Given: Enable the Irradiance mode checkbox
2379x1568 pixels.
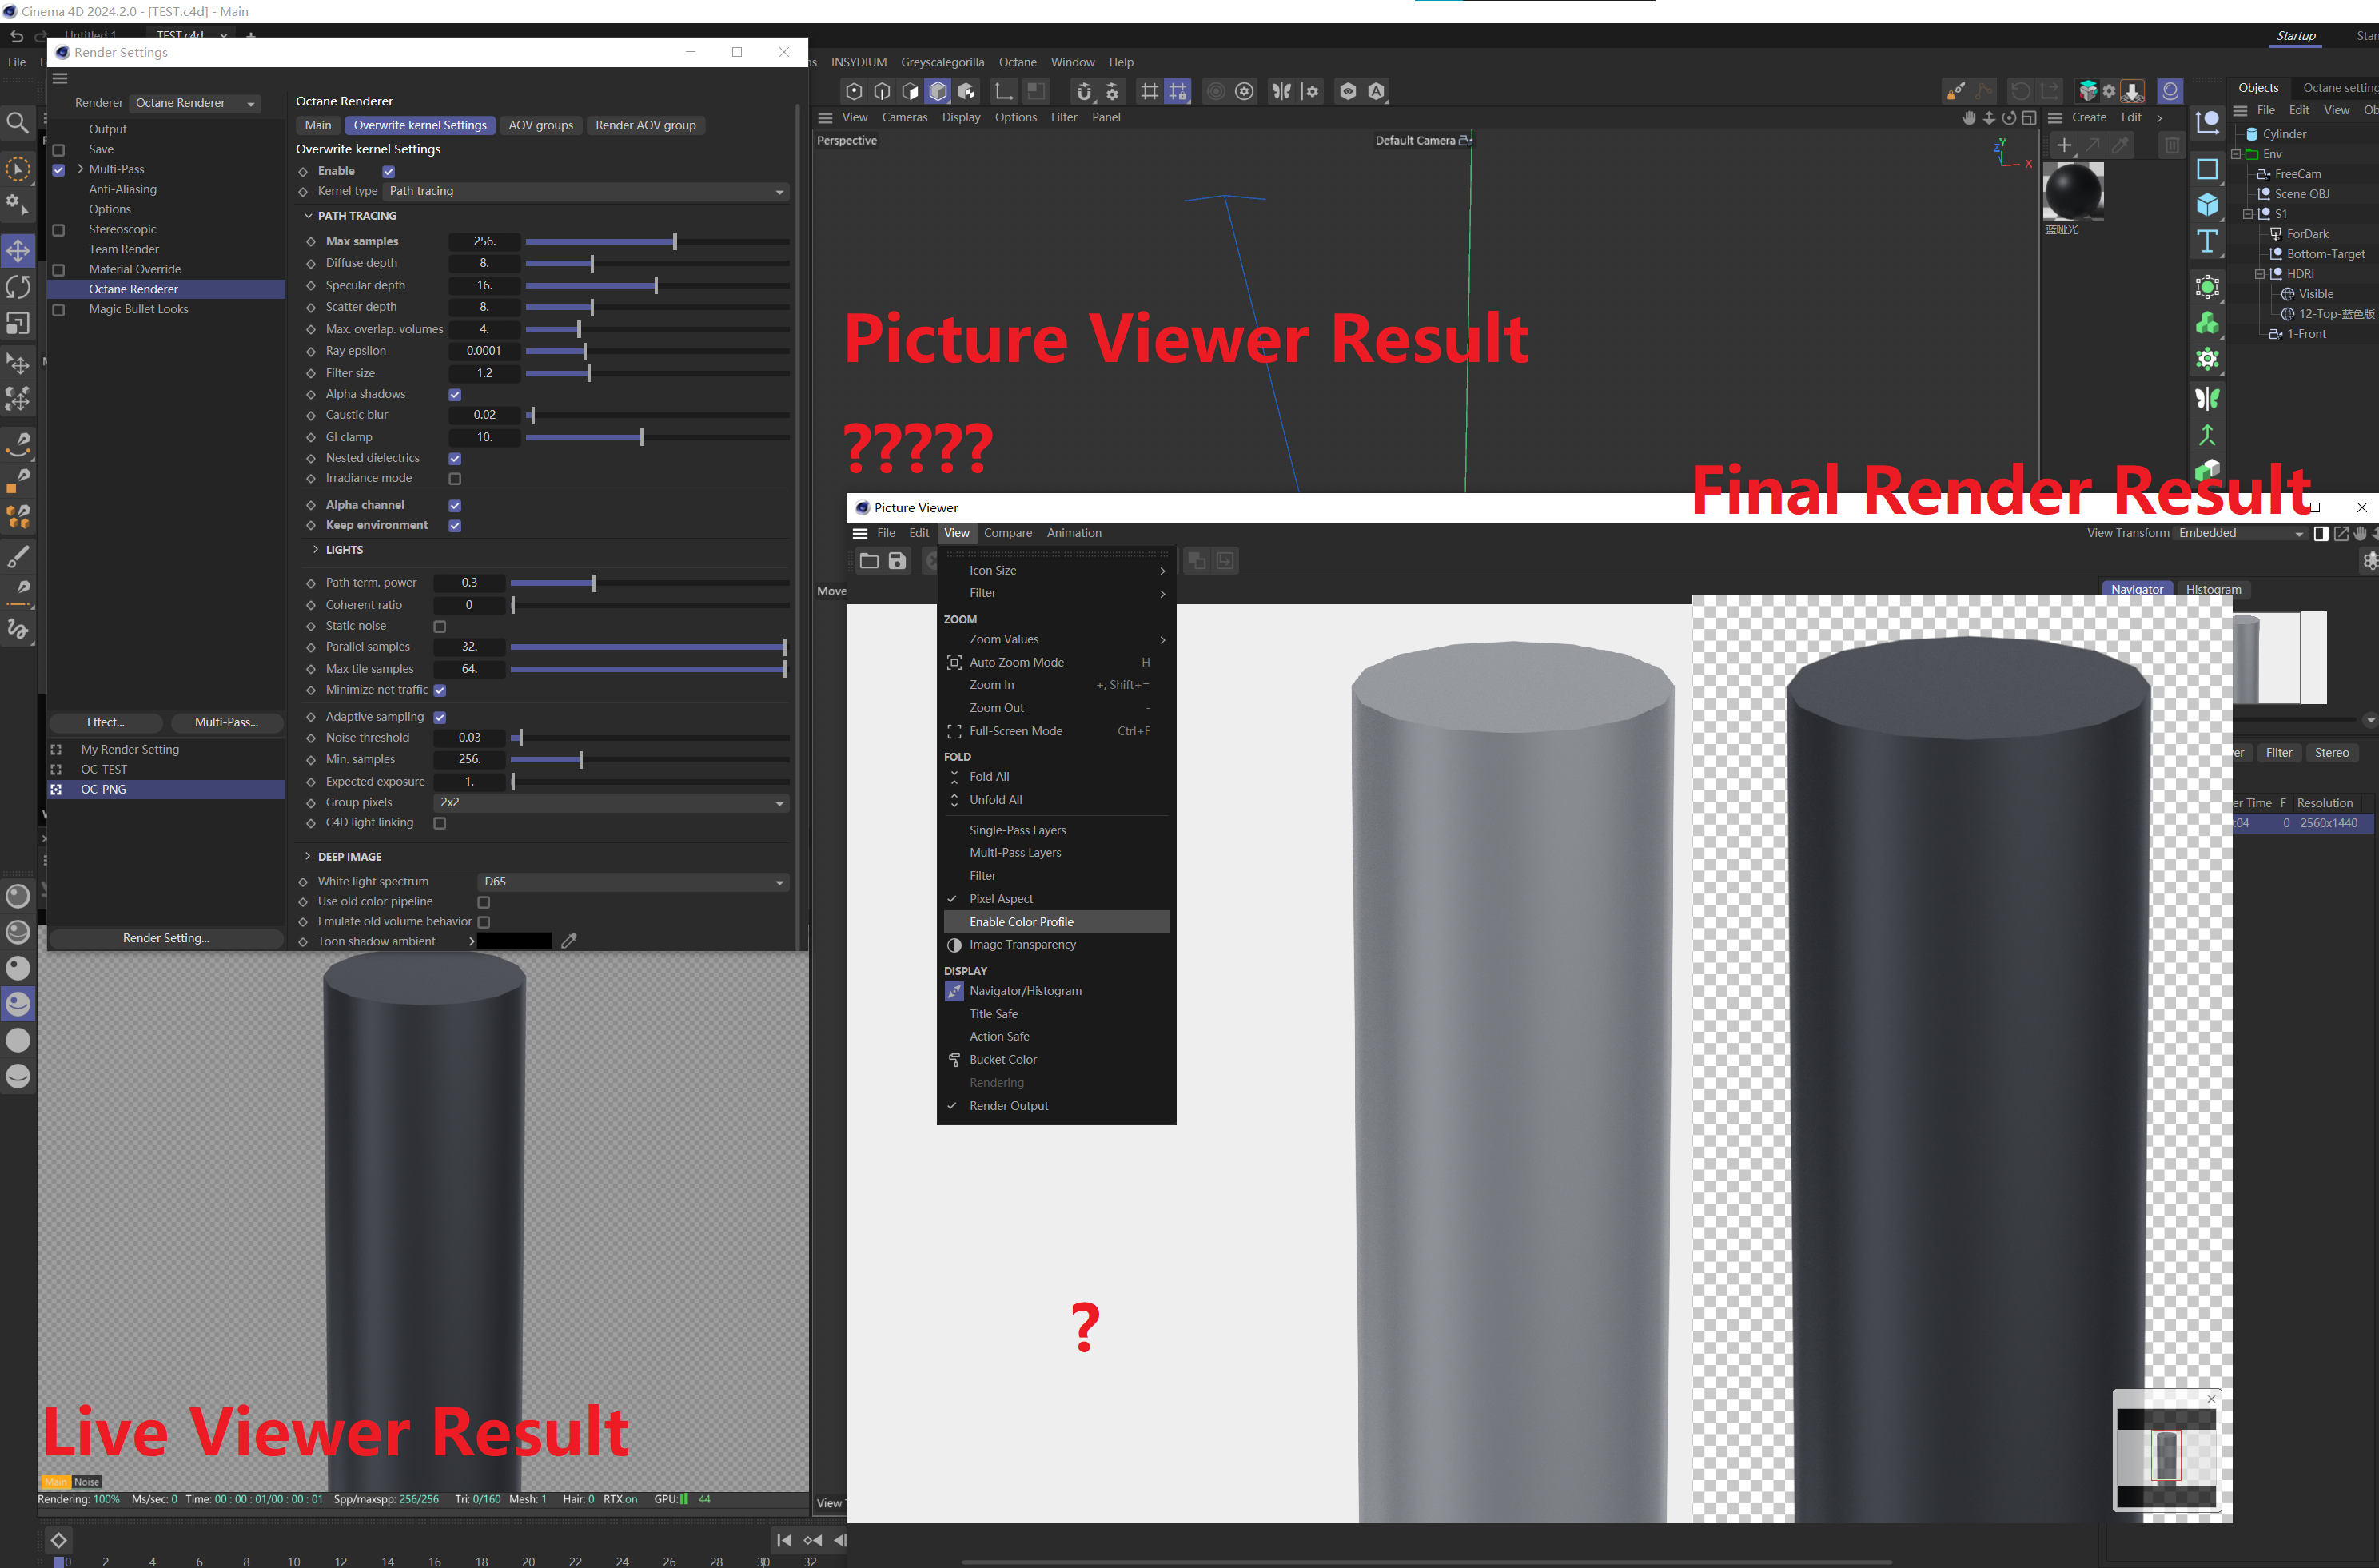Looking at the screenshot, I should pos(455,478).
